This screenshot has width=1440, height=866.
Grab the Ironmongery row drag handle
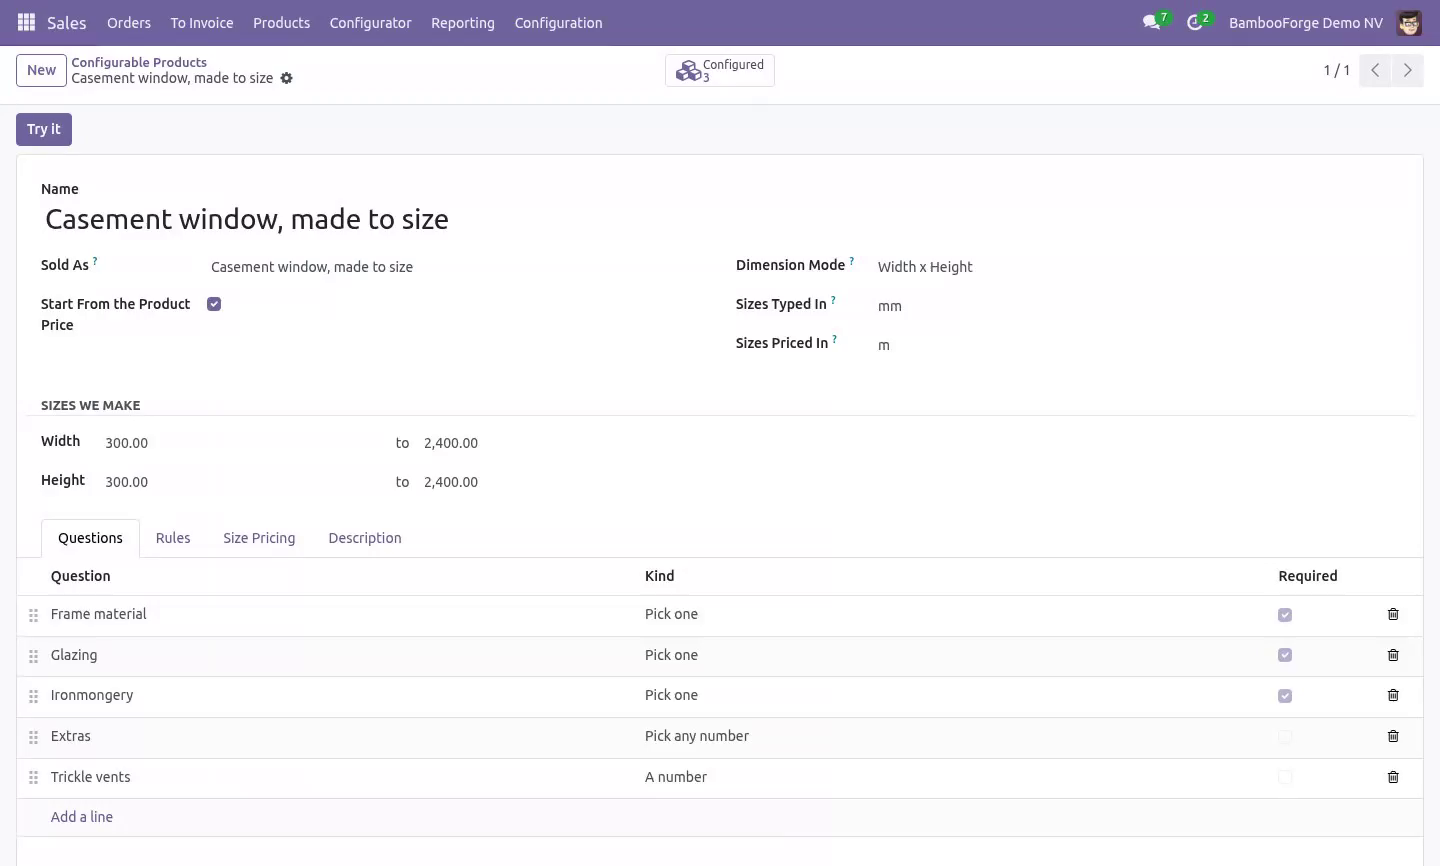pyautogui.click(x=33, y=696)
